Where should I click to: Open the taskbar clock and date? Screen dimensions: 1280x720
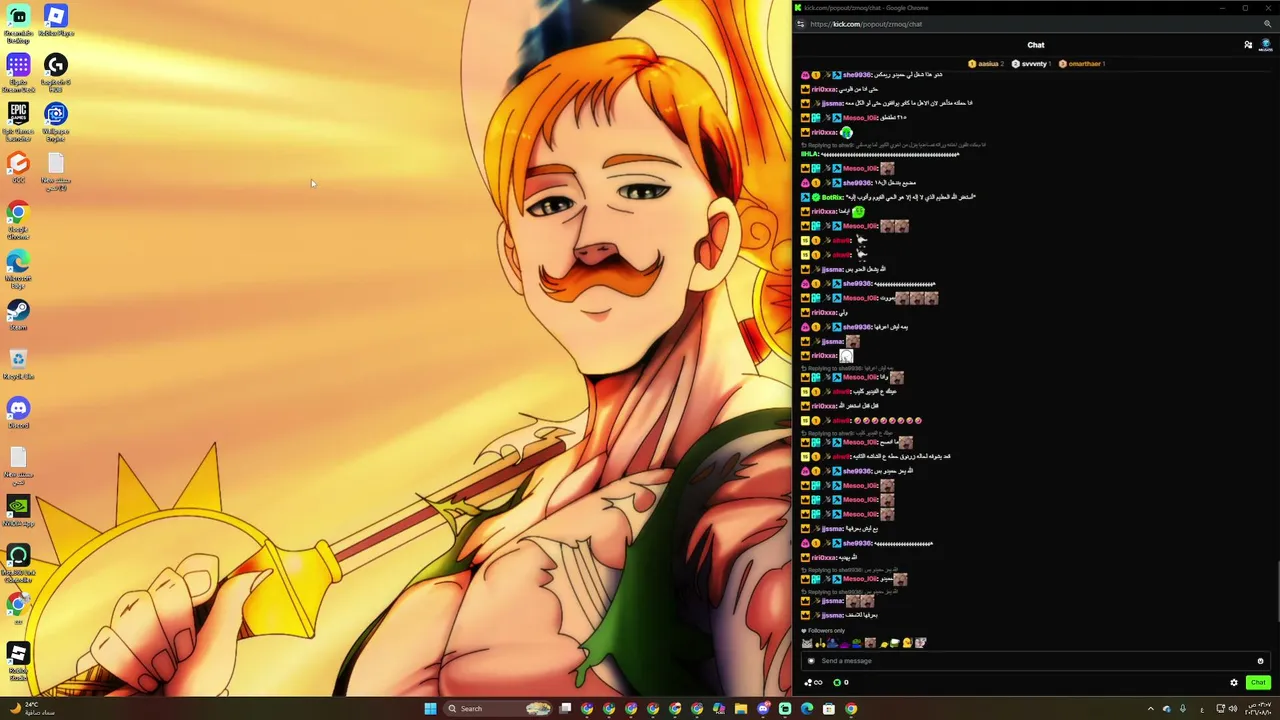[1257, 709]
